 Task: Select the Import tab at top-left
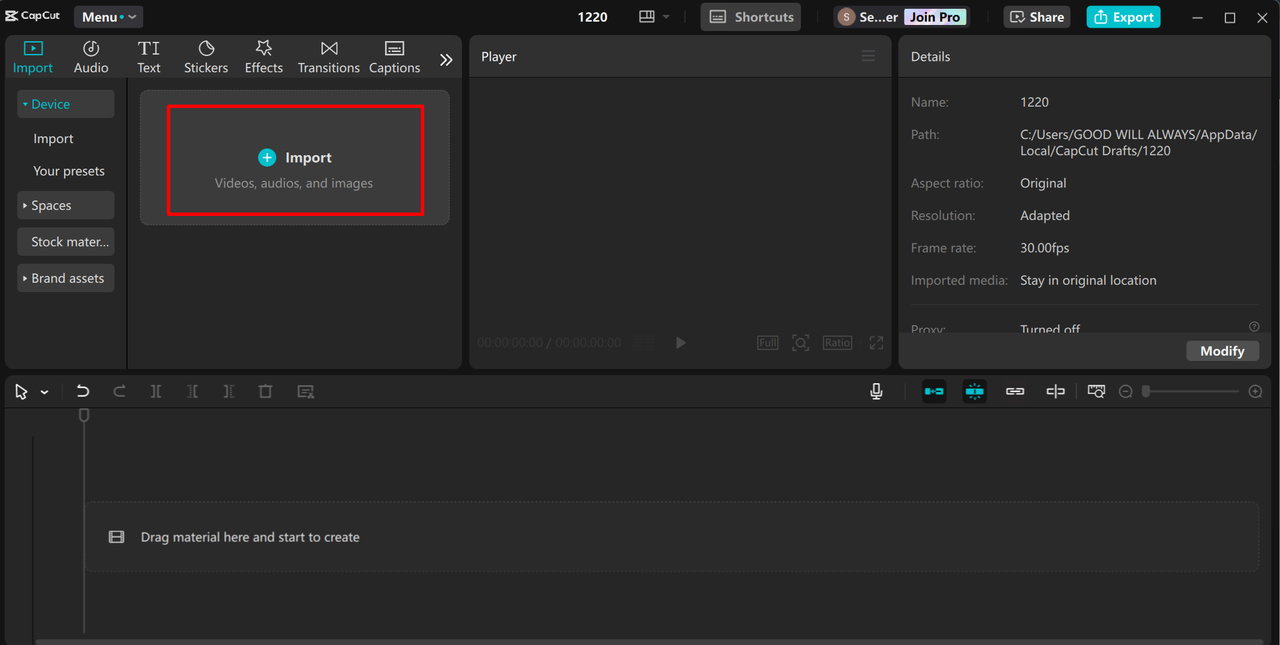point(33,57)
